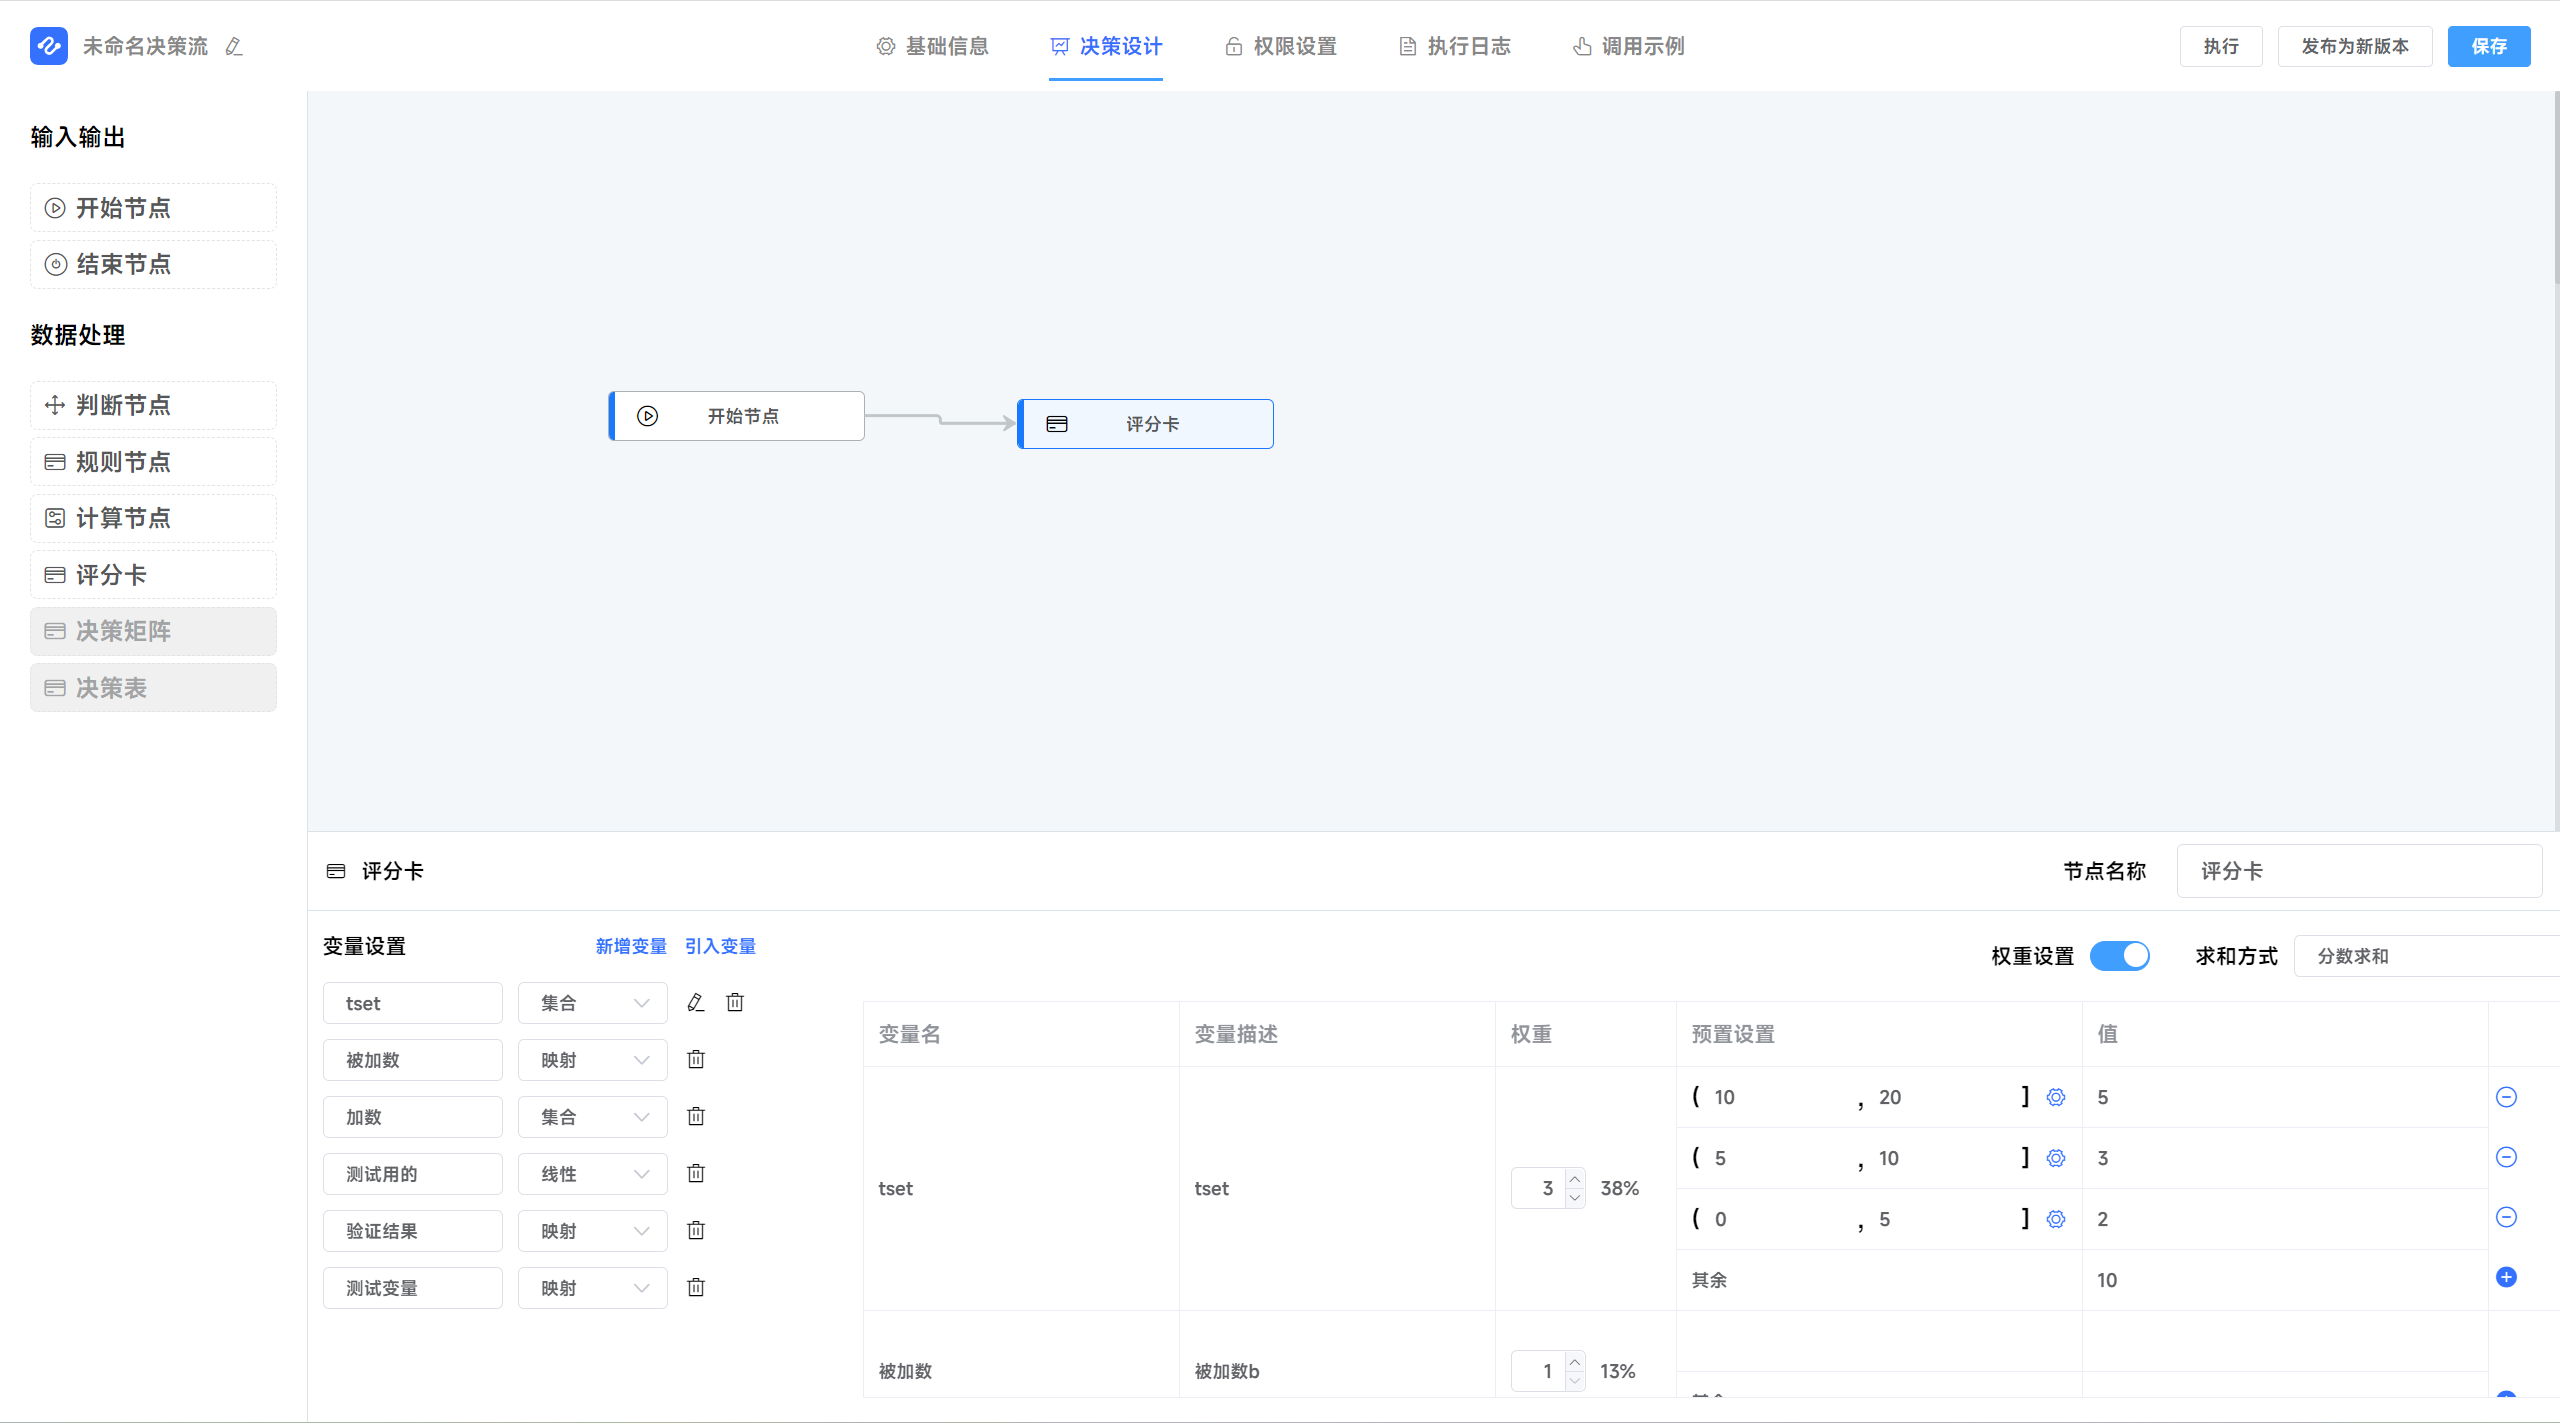Open the 基础信息 tab
The image size is (2560, 1423).
(x=932, y=46)
